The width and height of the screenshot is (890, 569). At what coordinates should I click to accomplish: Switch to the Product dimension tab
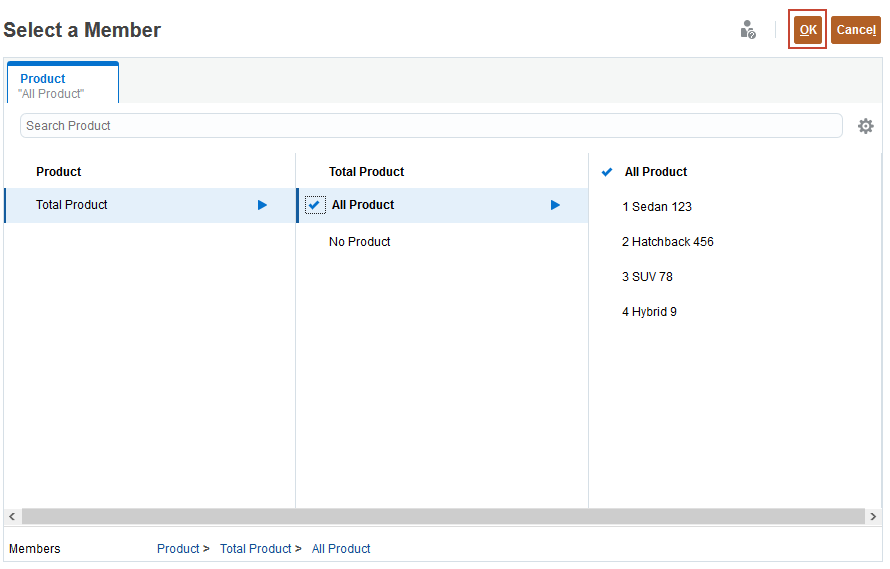62,84
